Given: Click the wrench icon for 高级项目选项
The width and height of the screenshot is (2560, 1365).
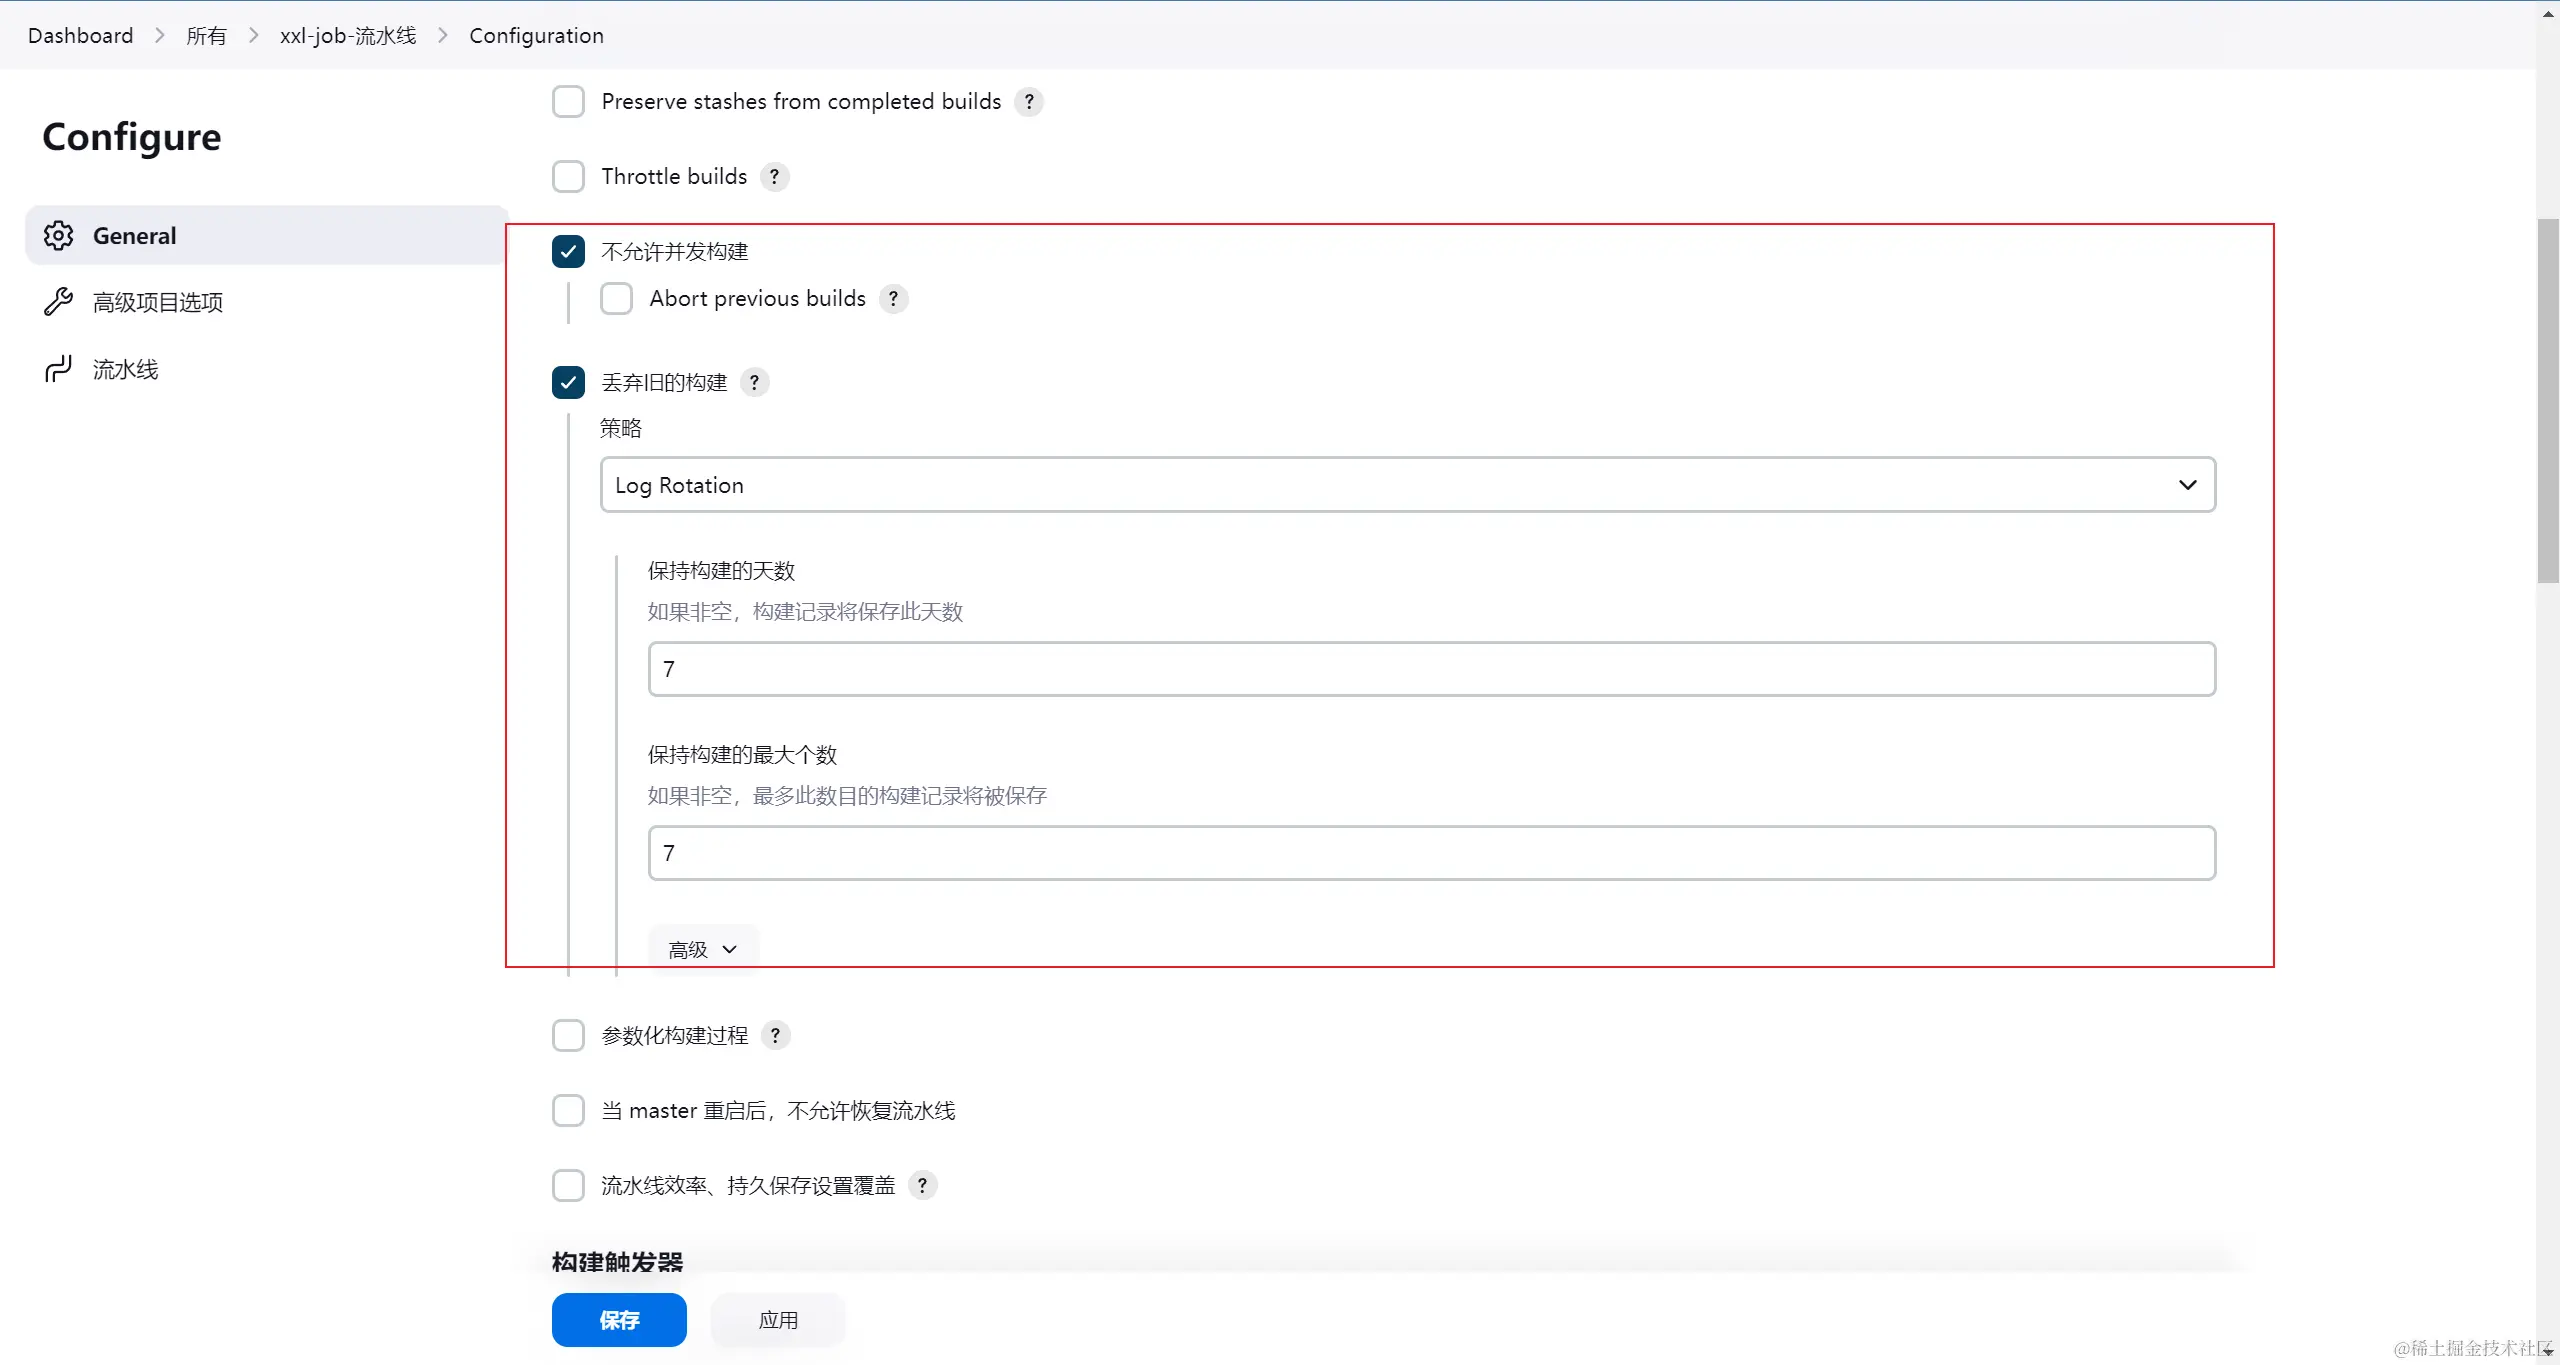Looking at the screenshot, I should [x=58, y=302].
